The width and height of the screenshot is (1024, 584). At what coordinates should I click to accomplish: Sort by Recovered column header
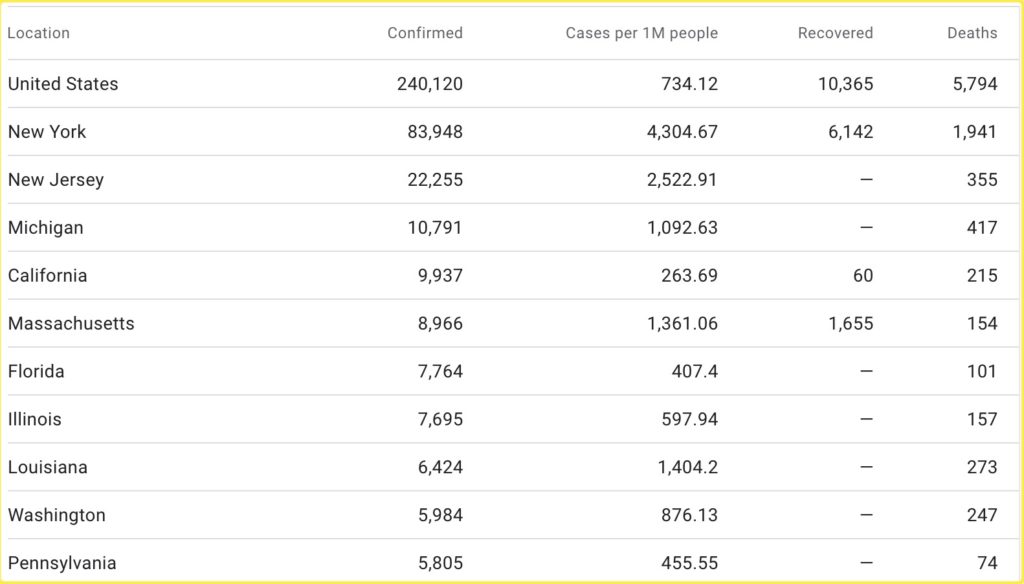[x=835, y=33]
